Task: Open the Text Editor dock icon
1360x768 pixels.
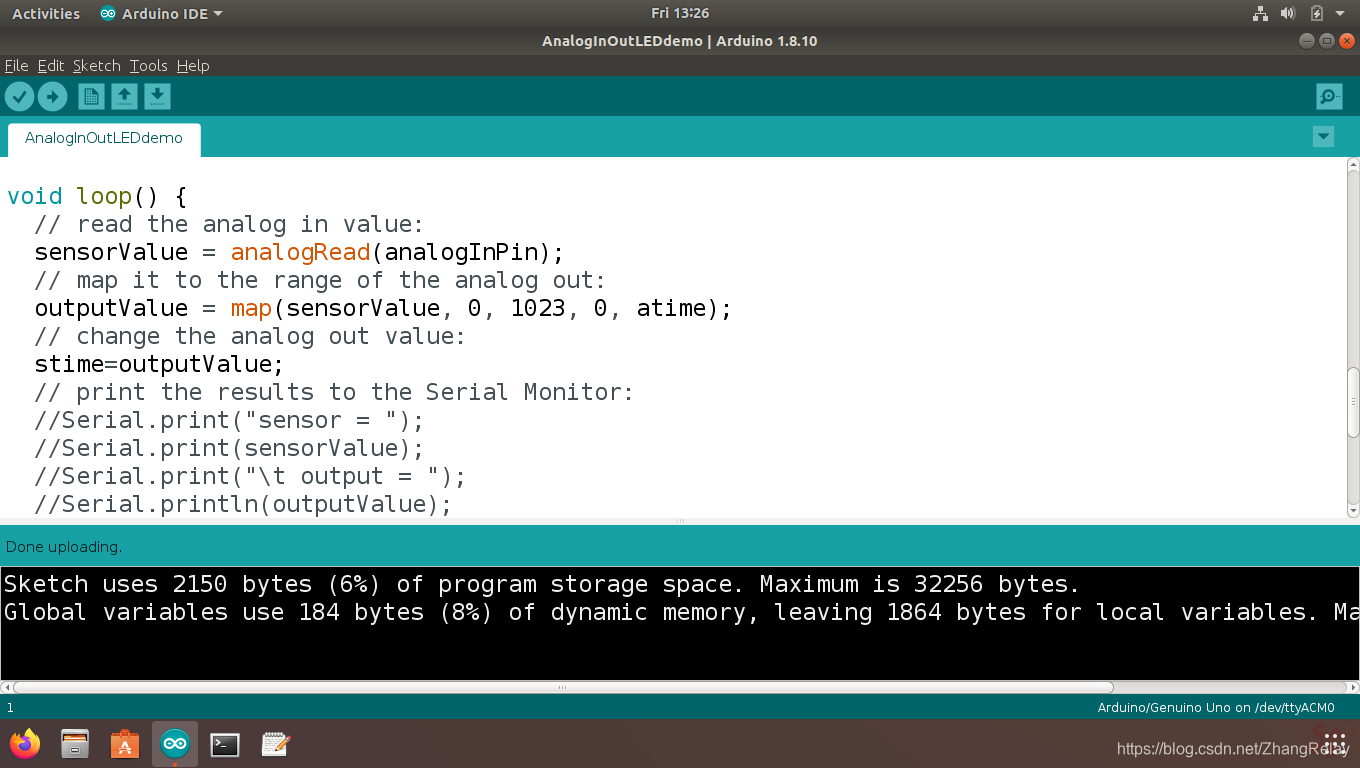Action: click(x=275, y=744)
